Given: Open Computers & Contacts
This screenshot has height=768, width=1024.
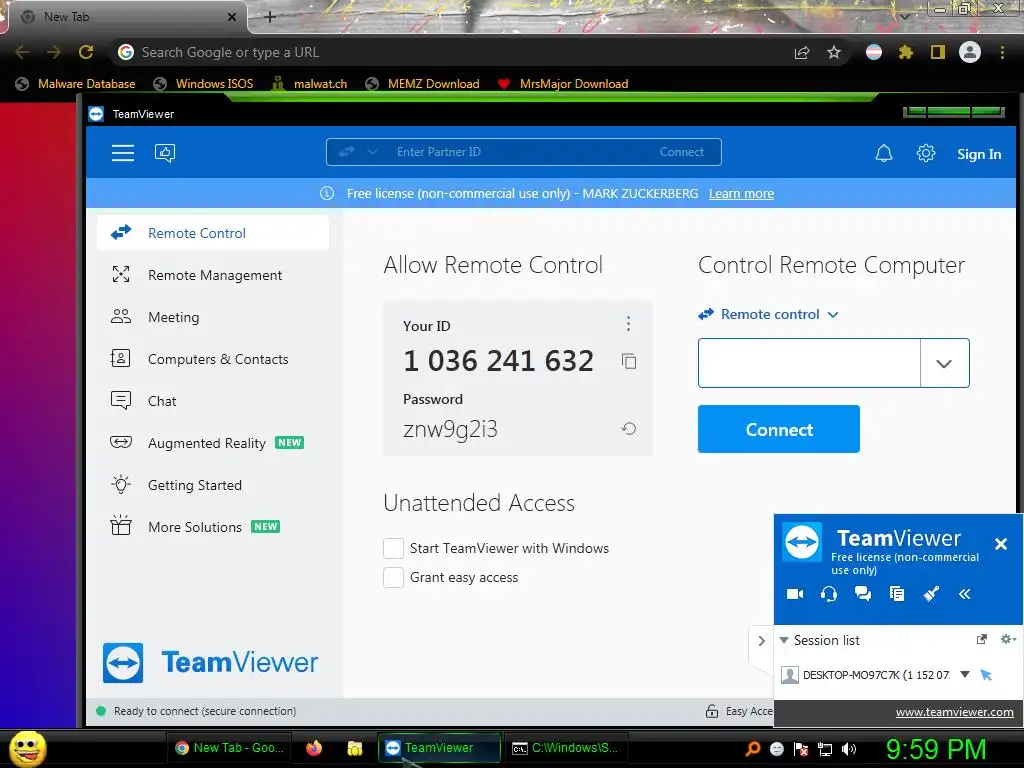Looking at the screenshot, I should pyautogui.click(x=213, y=359).
